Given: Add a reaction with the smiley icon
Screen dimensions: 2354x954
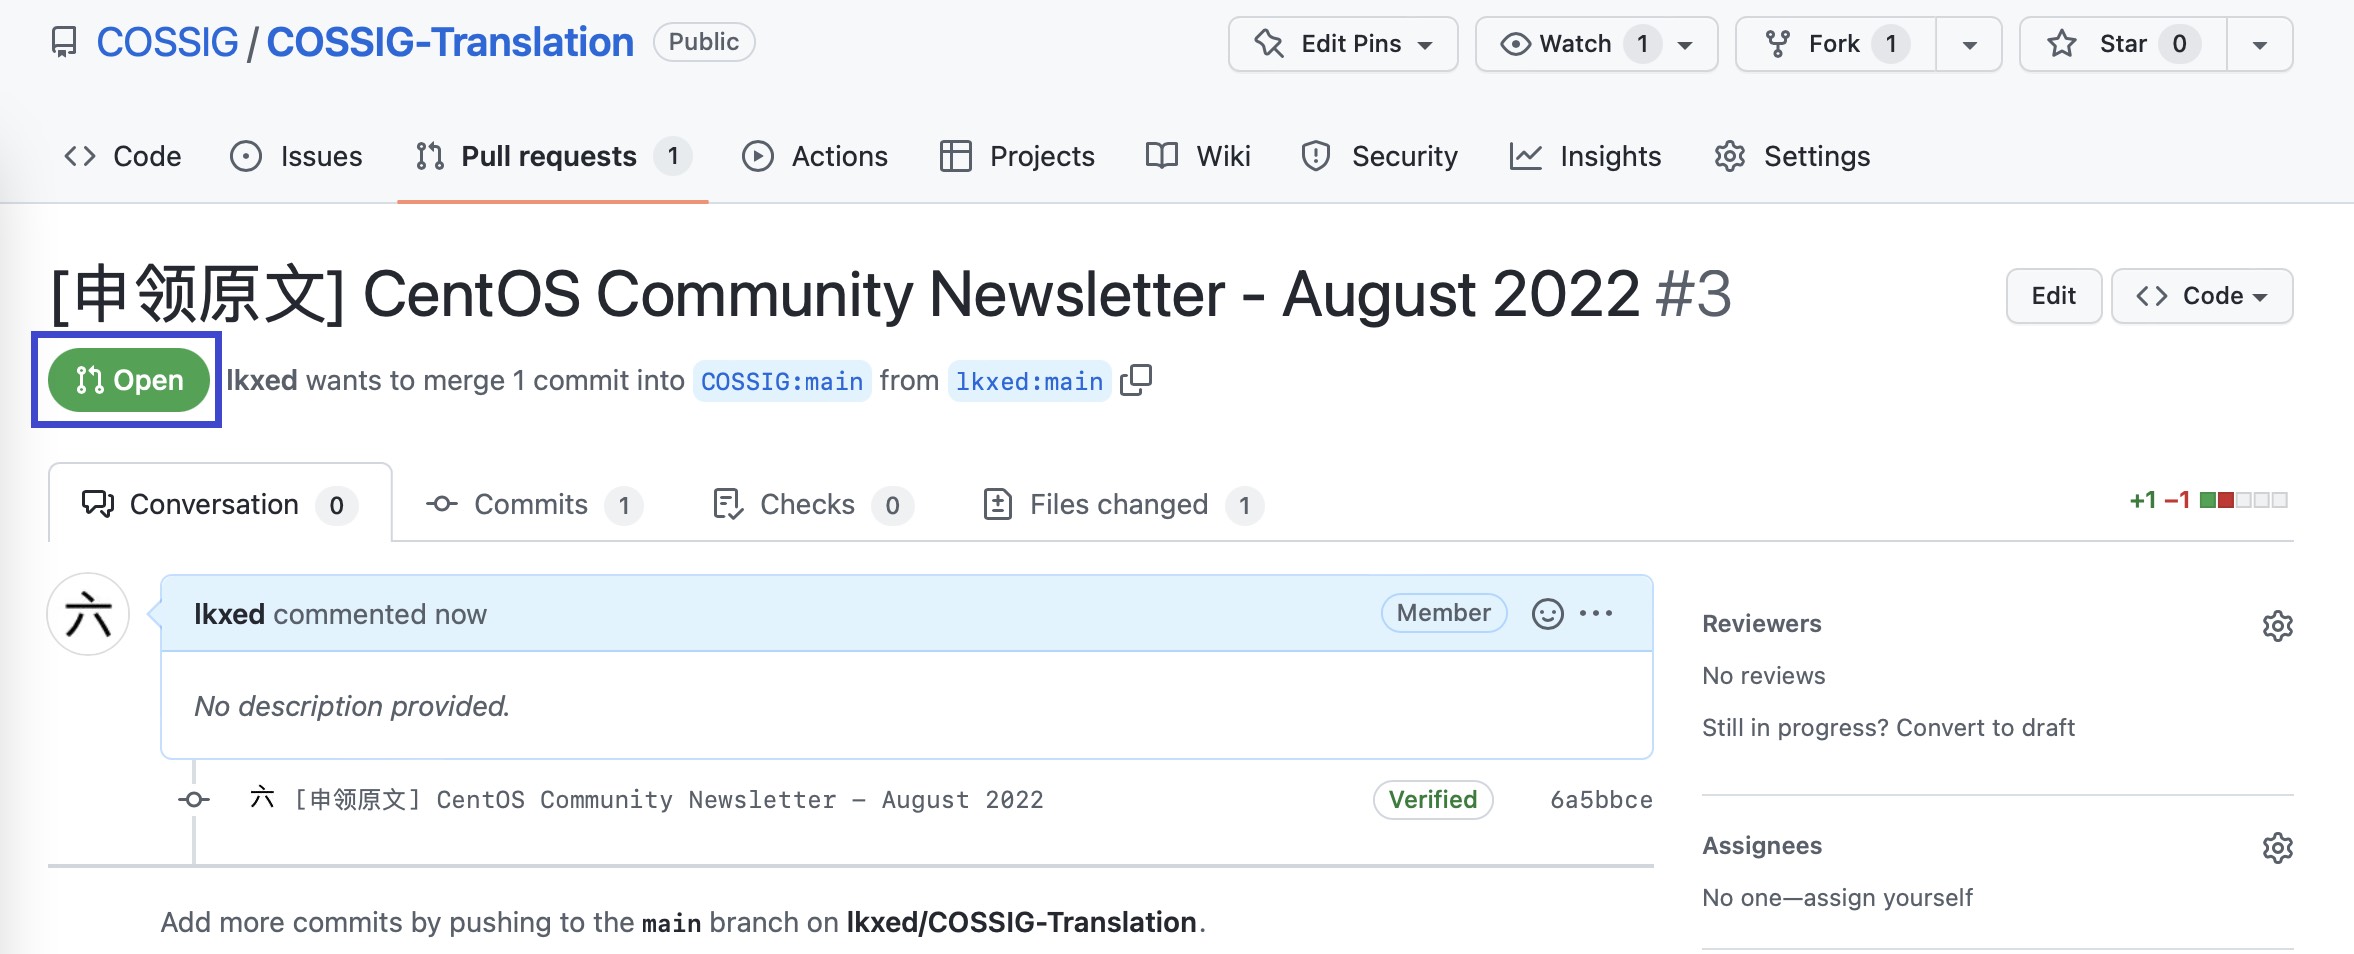Looking at the screenshot, I should (1547, 613).
